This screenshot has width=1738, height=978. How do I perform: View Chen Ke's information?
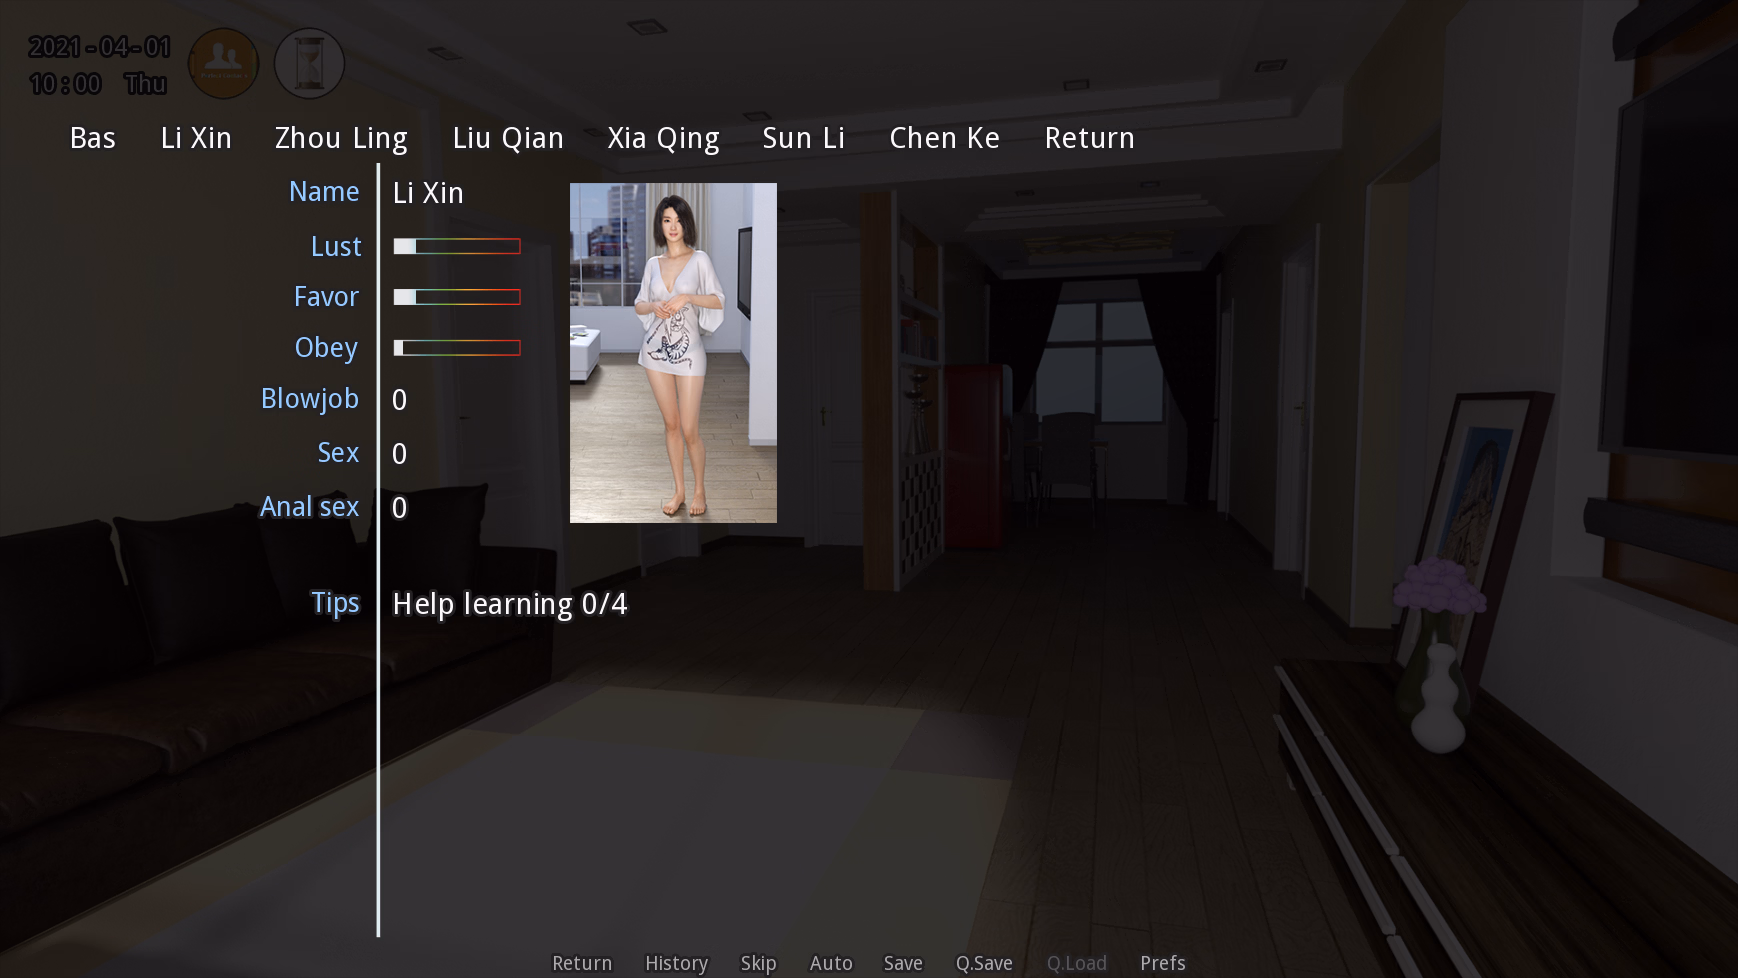pos(944,138)
